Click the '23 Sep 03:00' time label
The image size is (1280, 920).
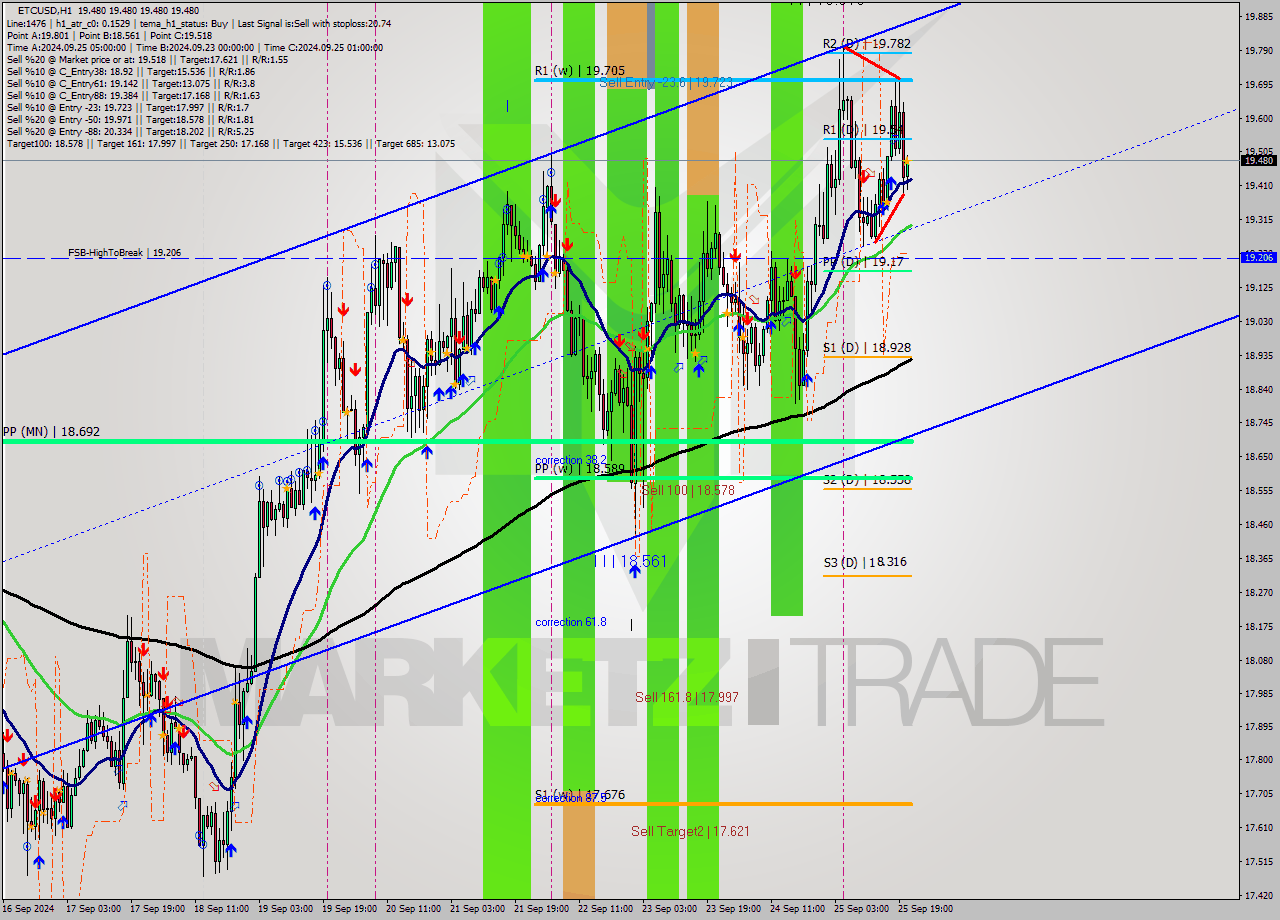[670, 909]
